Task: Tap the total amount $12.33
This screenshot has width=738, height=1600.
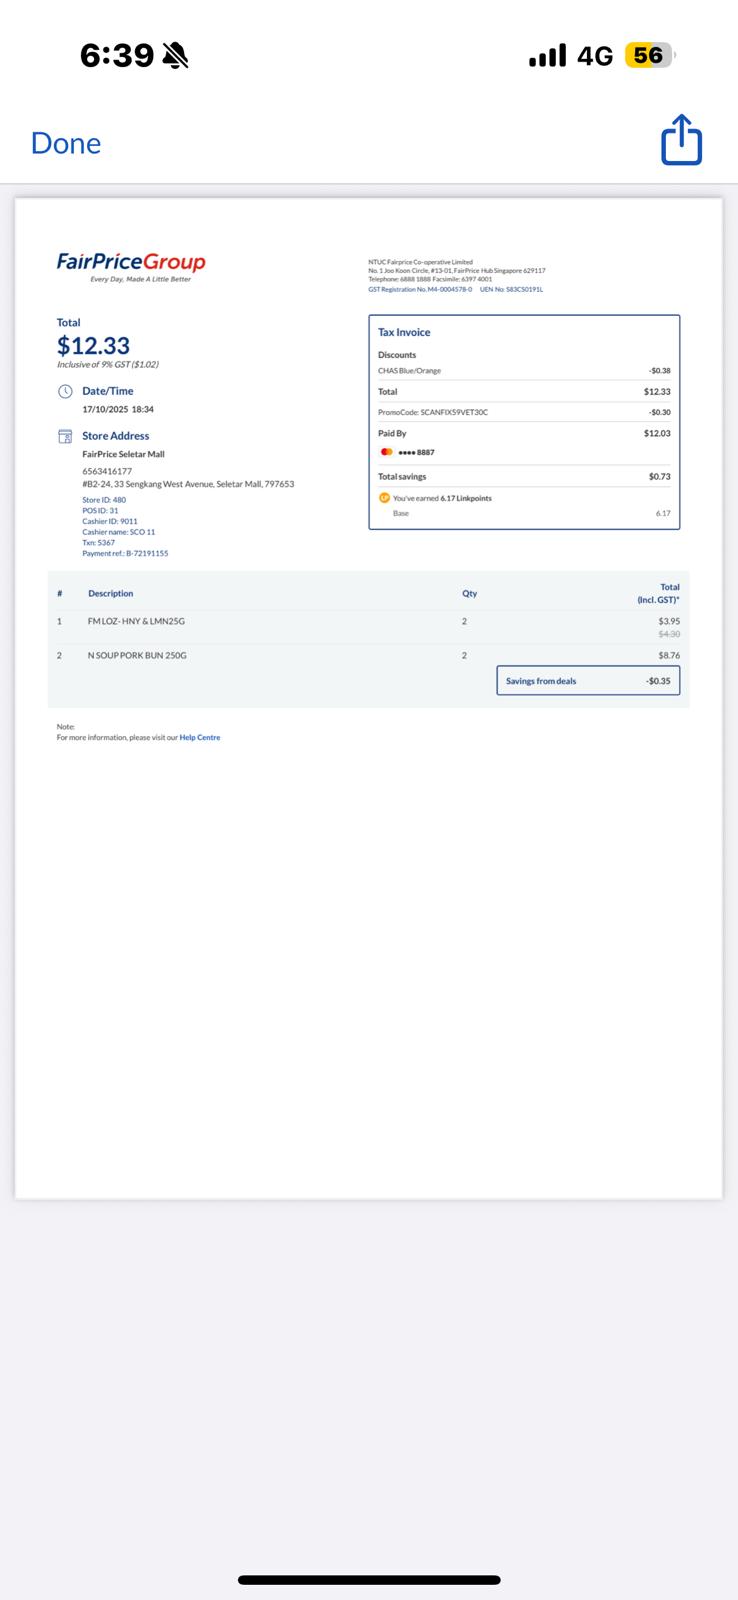Action: click(x=93, y=345)
